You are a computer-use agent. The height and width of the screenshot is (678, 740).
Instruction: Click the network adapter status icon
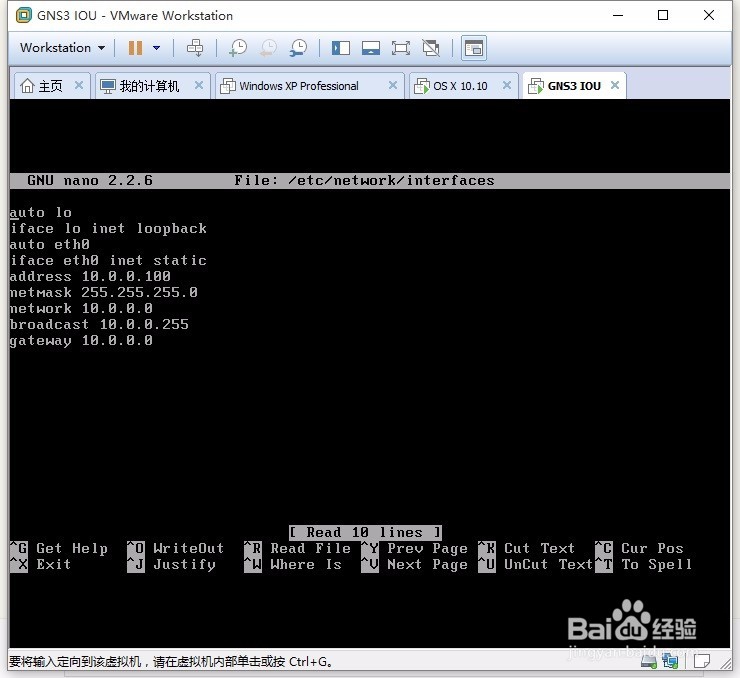(670, 661)
